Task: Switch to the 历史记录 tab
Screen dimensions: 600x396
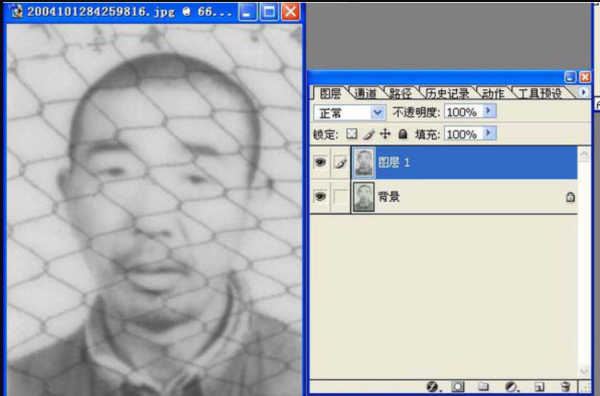Action: (x=447, y=93)
